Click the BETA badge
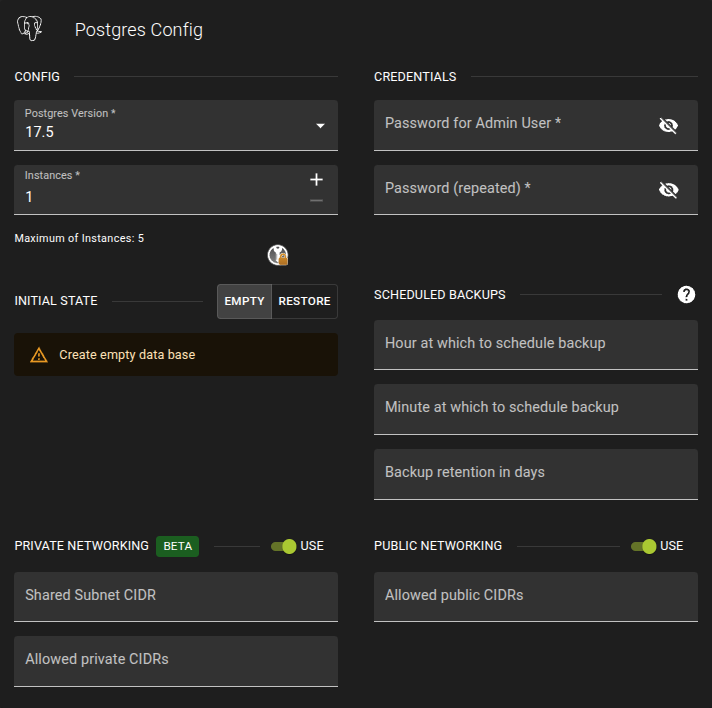This screenshot has width=712, height=708. (178, 546)
